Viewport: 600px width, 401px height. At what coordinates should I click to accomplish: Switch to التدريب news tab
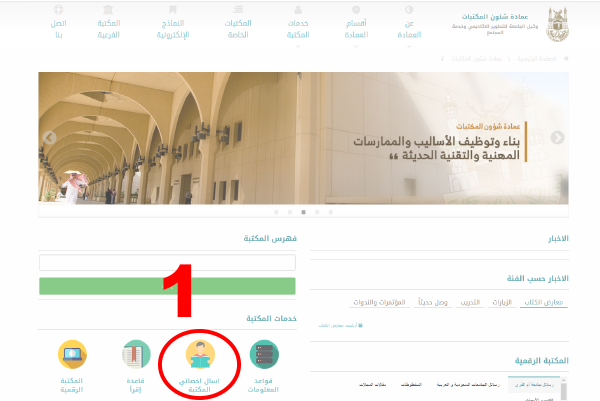(x=470, y=302)
